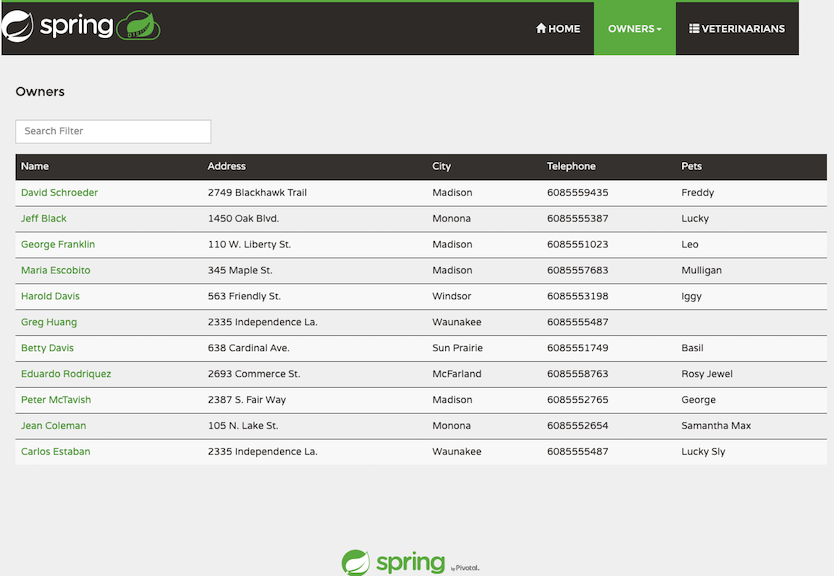The width and height of the screenshot is (834, 576).
Task: Expand the Owners dropdown menu
Action: tap(635, 29)
